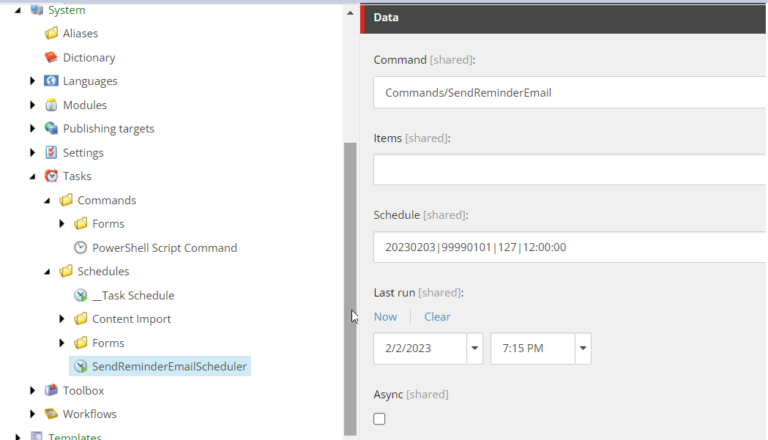
Task: Expand the Content Import folder
Action: tap(62, 319)
